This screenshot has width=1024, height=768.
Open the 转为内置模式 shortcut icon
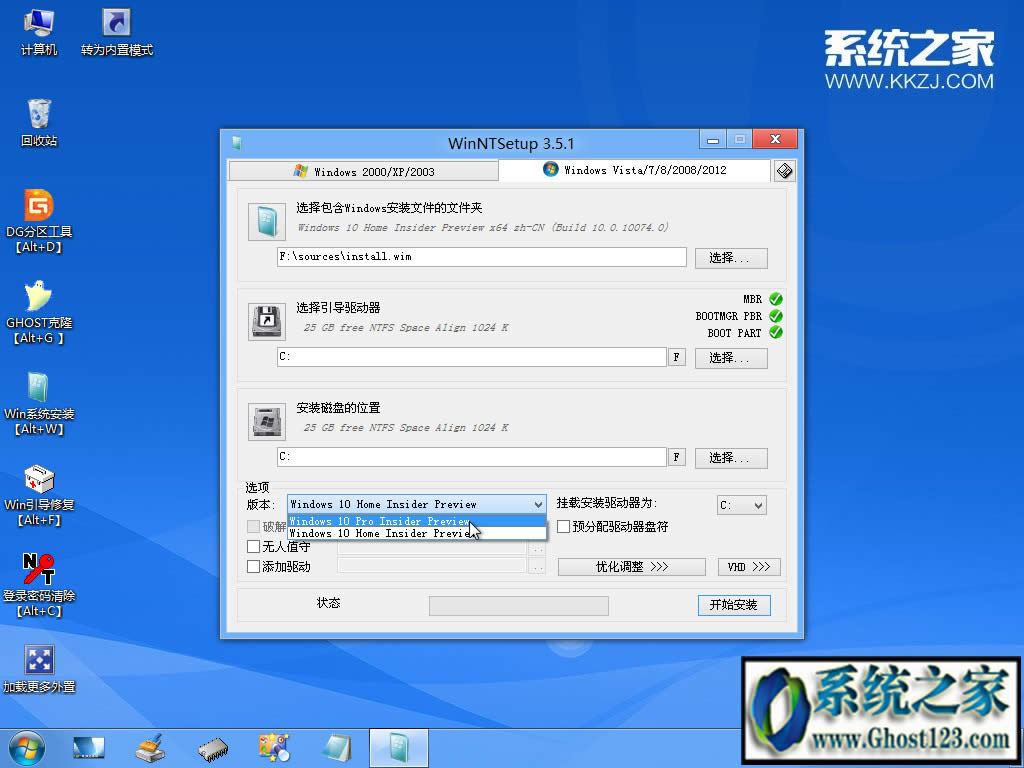[117, 33]
